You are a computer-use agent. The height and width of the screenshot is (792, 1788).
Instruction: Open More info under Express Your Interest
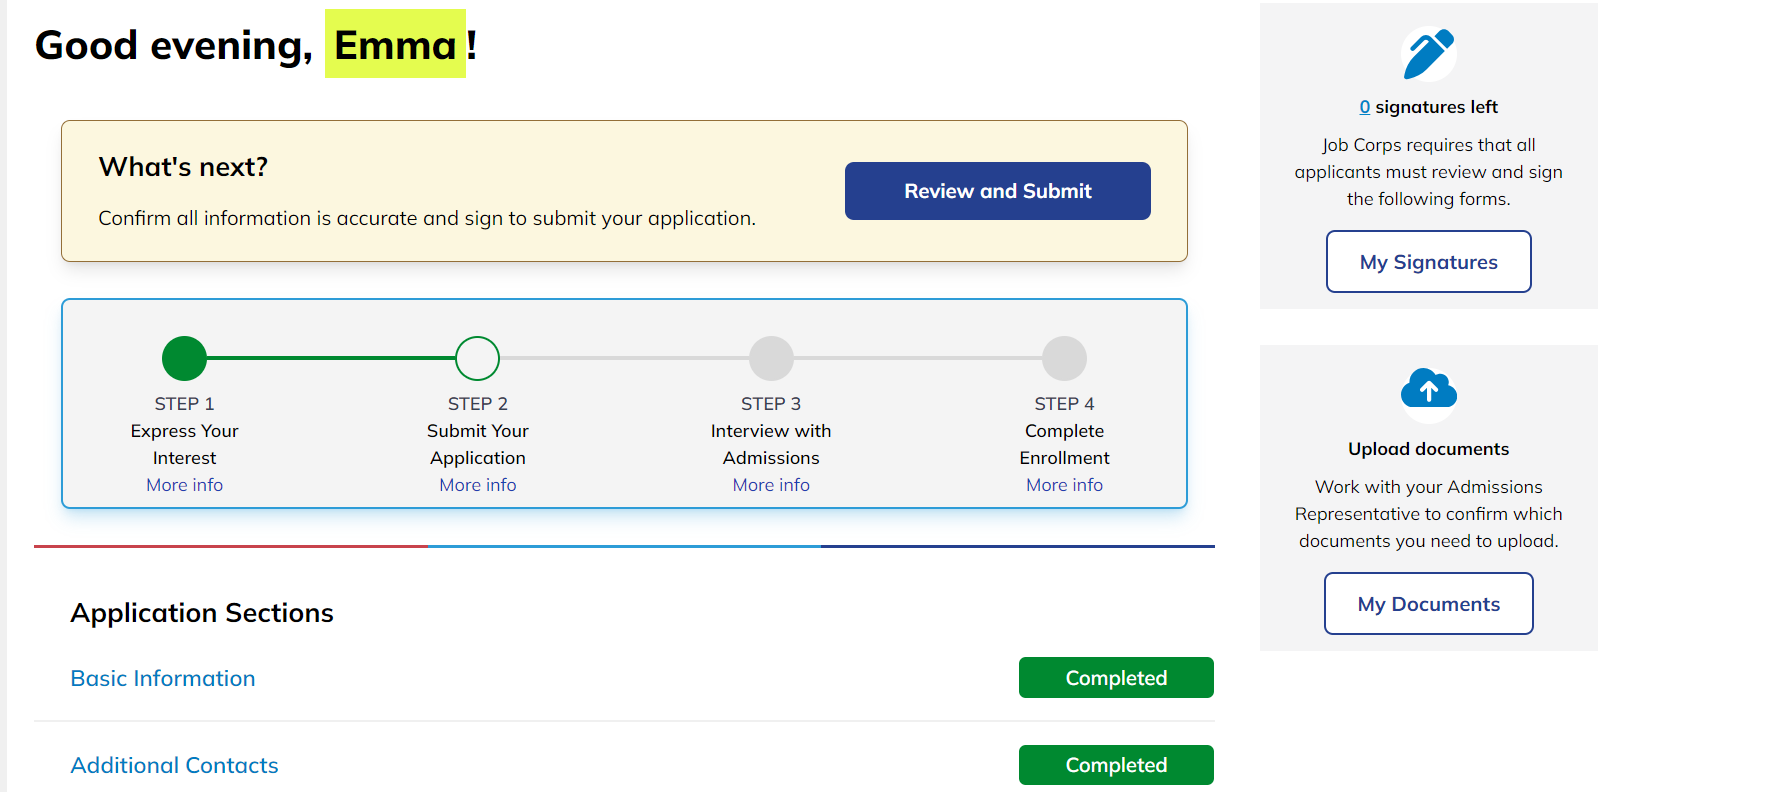[184, 485]
